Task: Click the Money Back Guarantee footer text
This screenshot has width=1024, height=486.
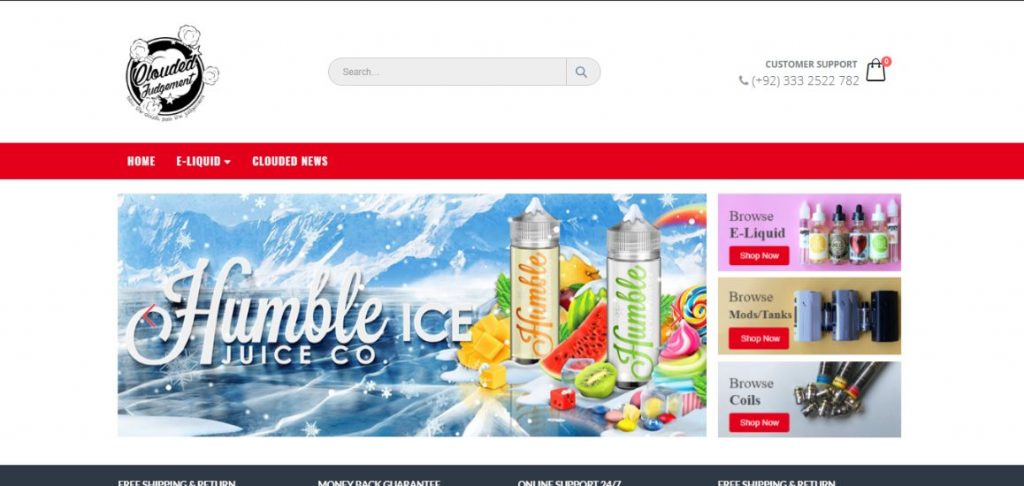Action: [x=379, y=483]
